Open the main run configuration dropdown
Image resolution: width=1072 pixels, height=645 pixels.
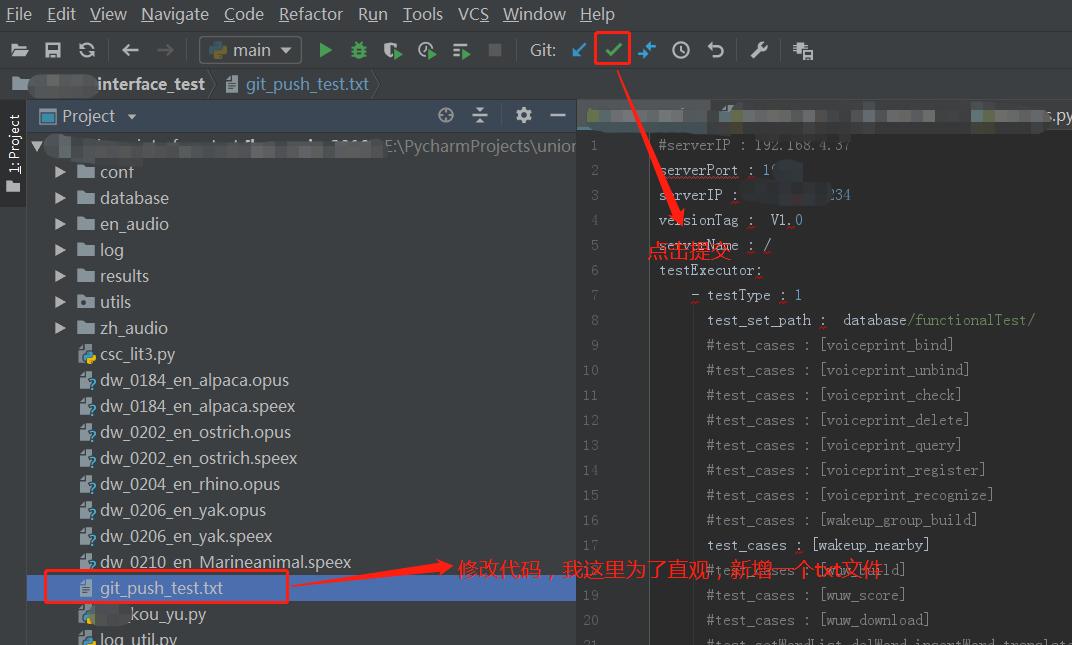coord(250,50)
